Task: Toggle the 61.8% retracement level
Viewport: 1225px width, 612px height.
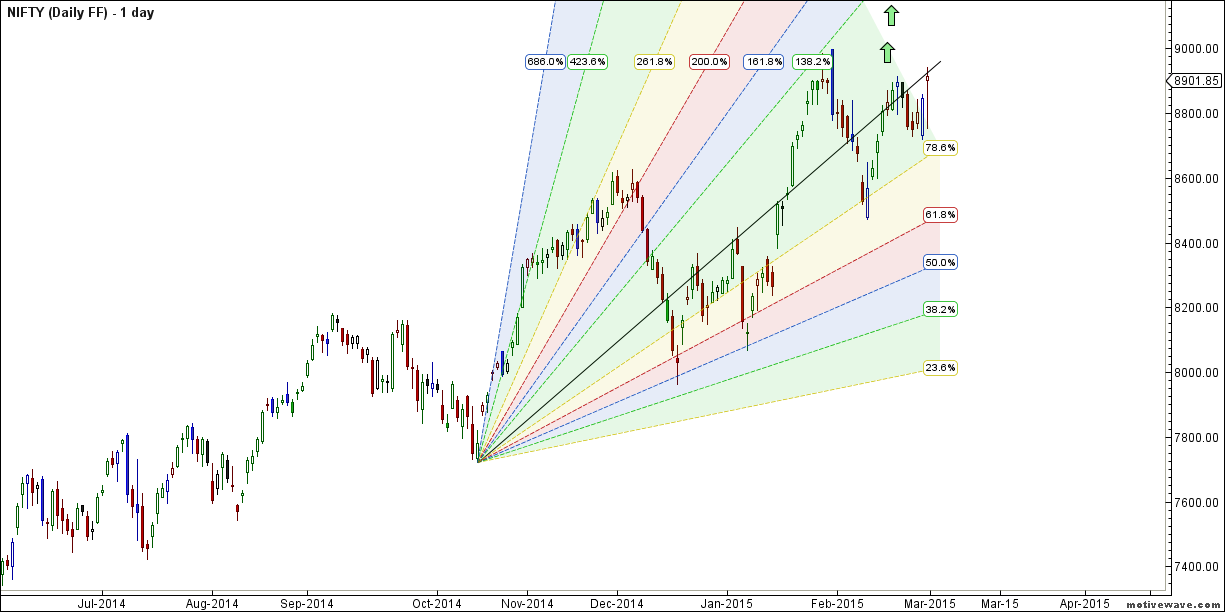Action: pyautogui.click(x=941, y=213)
